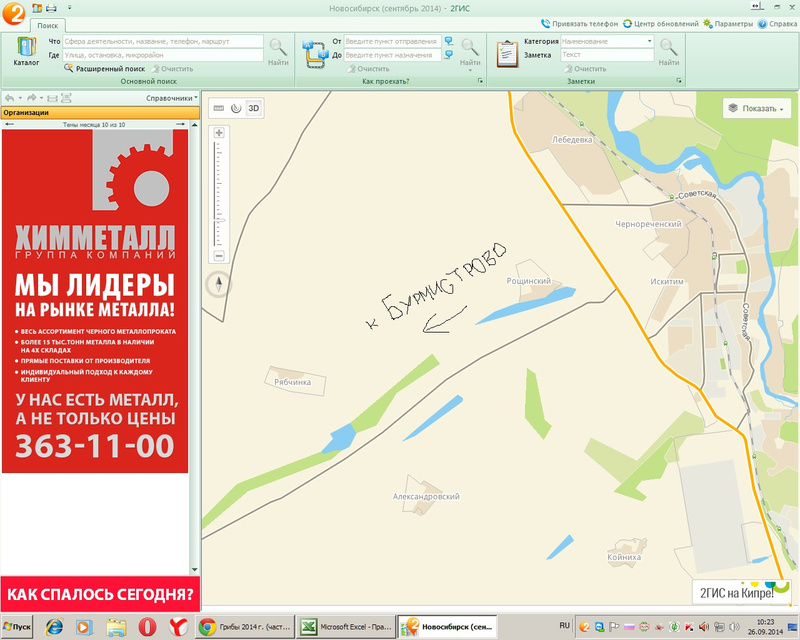The image size is (800, 640).
Task: Open the Химметалл advertisement banner
Action: click(x=95, y=301)
